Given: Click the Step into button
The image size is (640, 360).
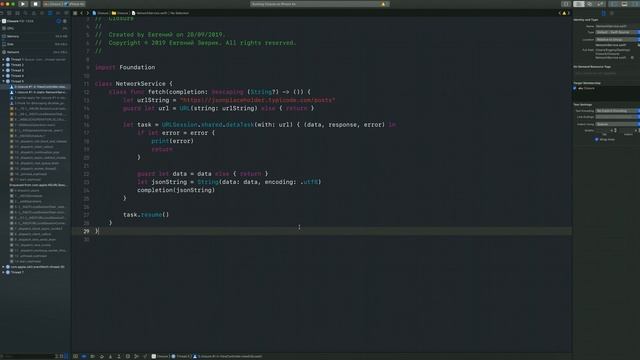Looking at the screenshot, I should click(x=110, y=356).
